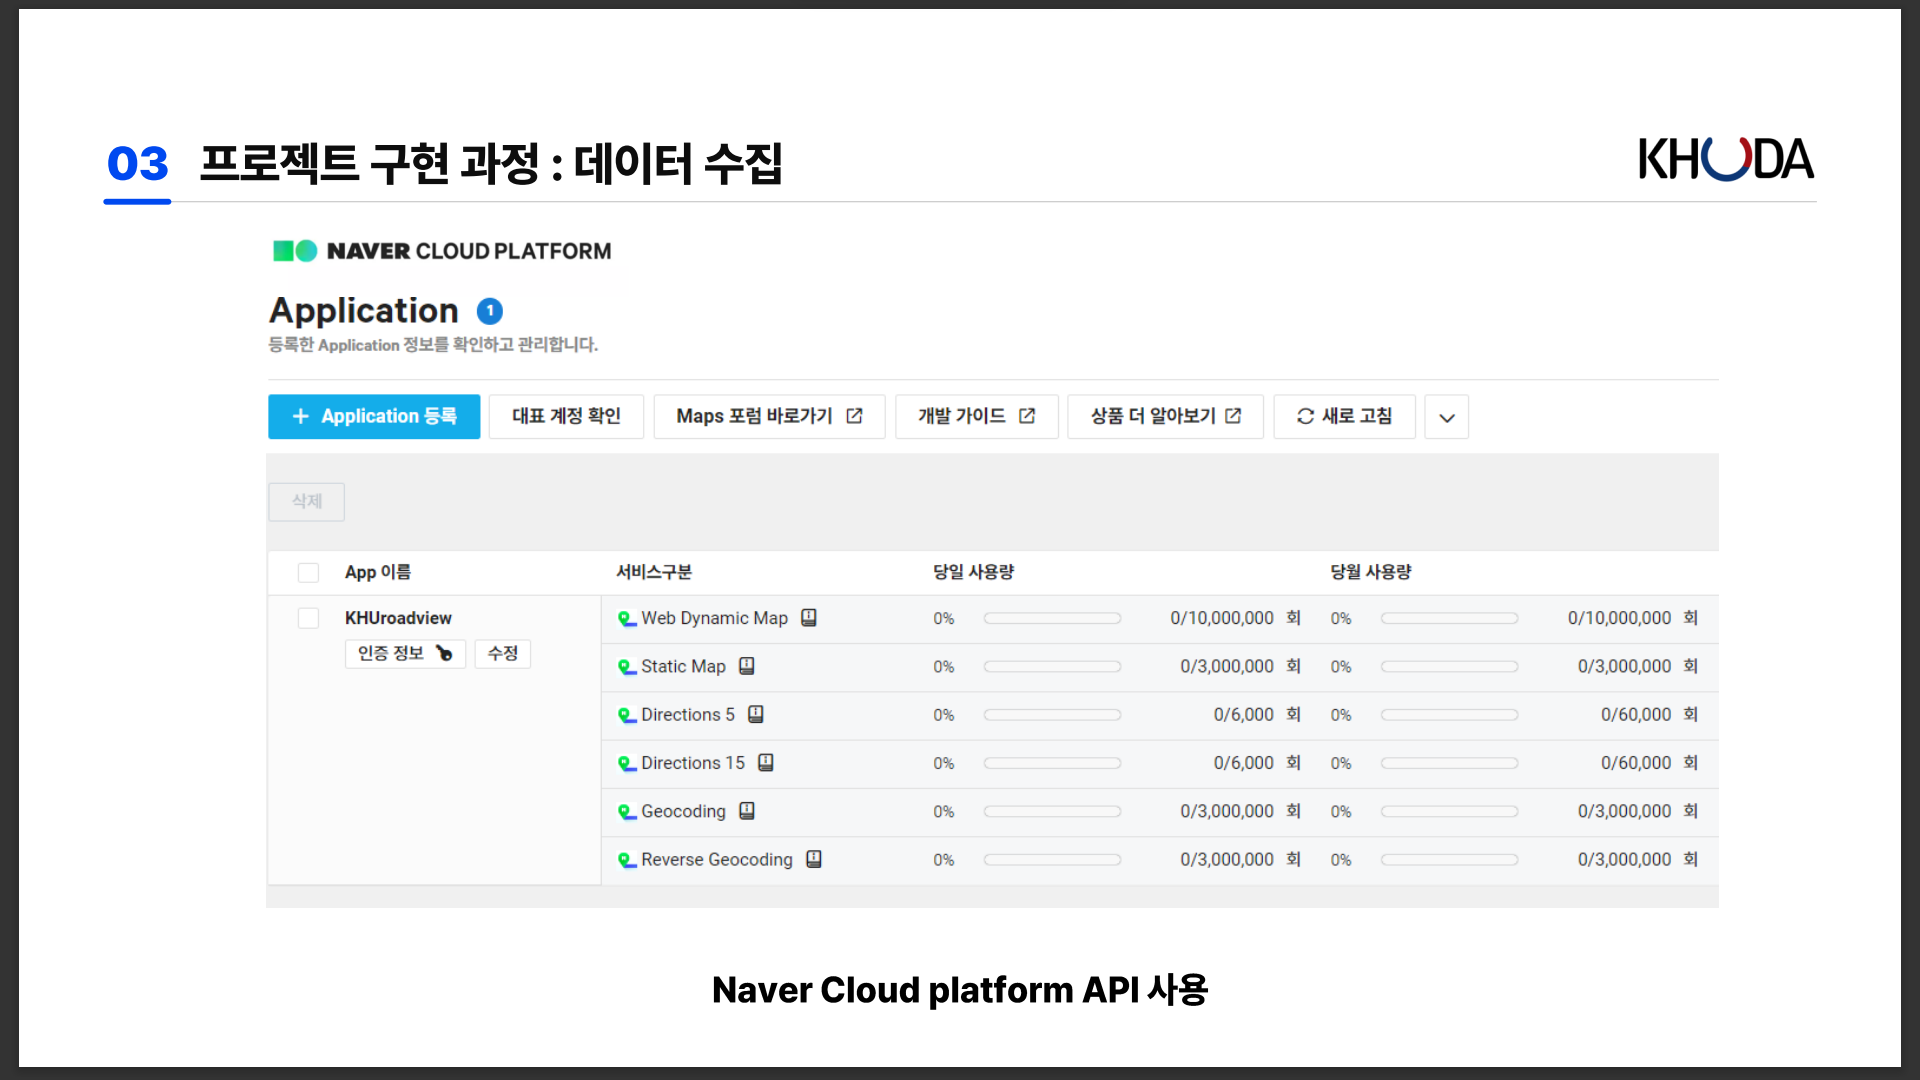Click the guide icon beside Directions 5
The width and height of the screenshot is (1920, 1080).
pyautogui.click(x=755, y=714)
